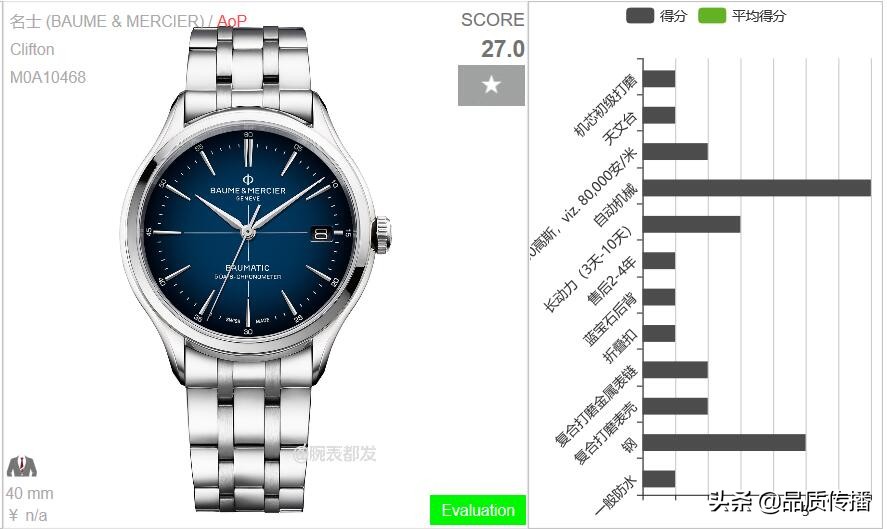Click the white star rating icon
887x529 pixels.
tap(491, 85)
